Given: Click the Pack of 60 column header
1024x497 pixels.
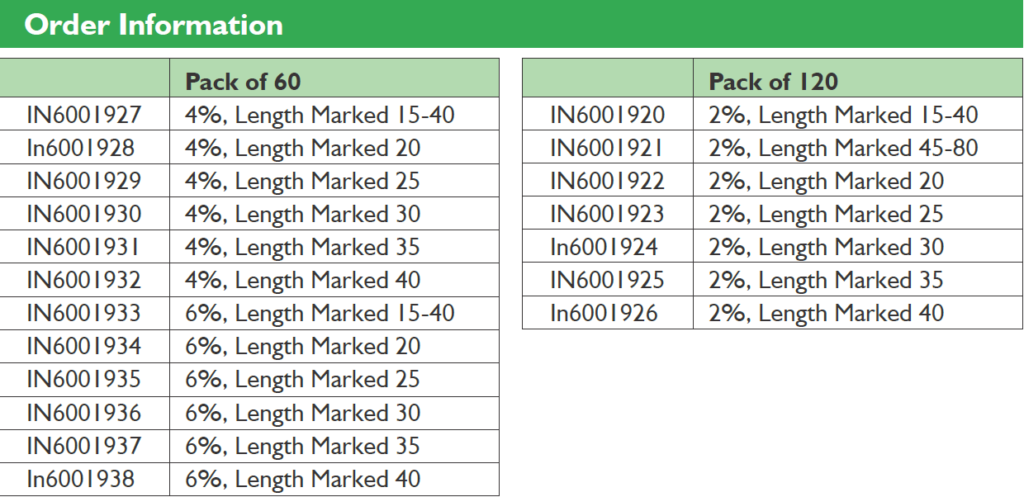Looking at the screenshot, I should pyautogui.click(x=242, y=81).
